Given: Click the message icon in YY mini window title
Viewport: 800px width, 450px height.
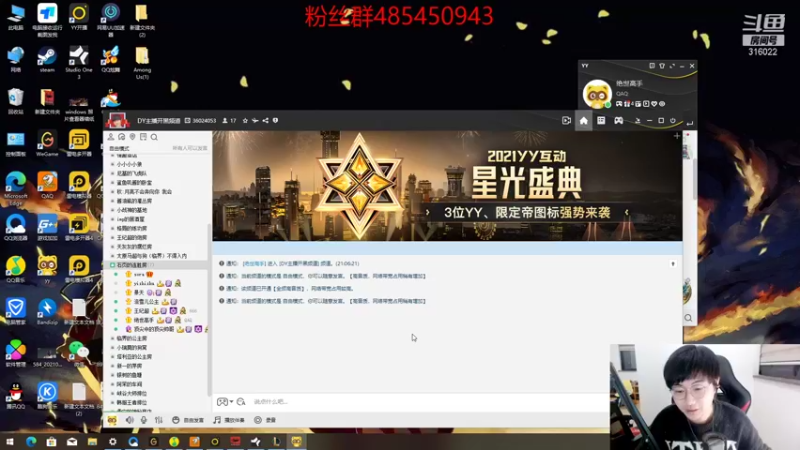Looking at the screenshot, I should [x=652, y=66].
